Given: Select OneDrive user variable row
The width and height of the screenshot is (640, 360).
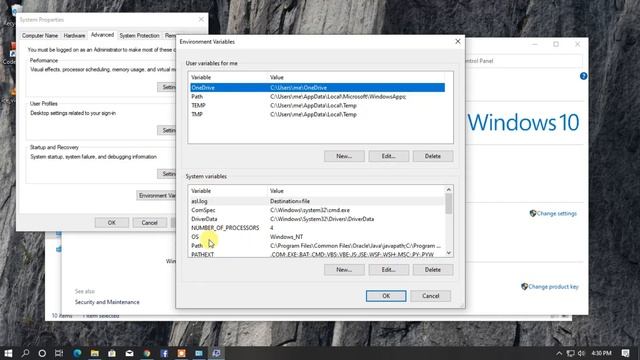Looking at the screenshot, I should click(x=318, y=87).
